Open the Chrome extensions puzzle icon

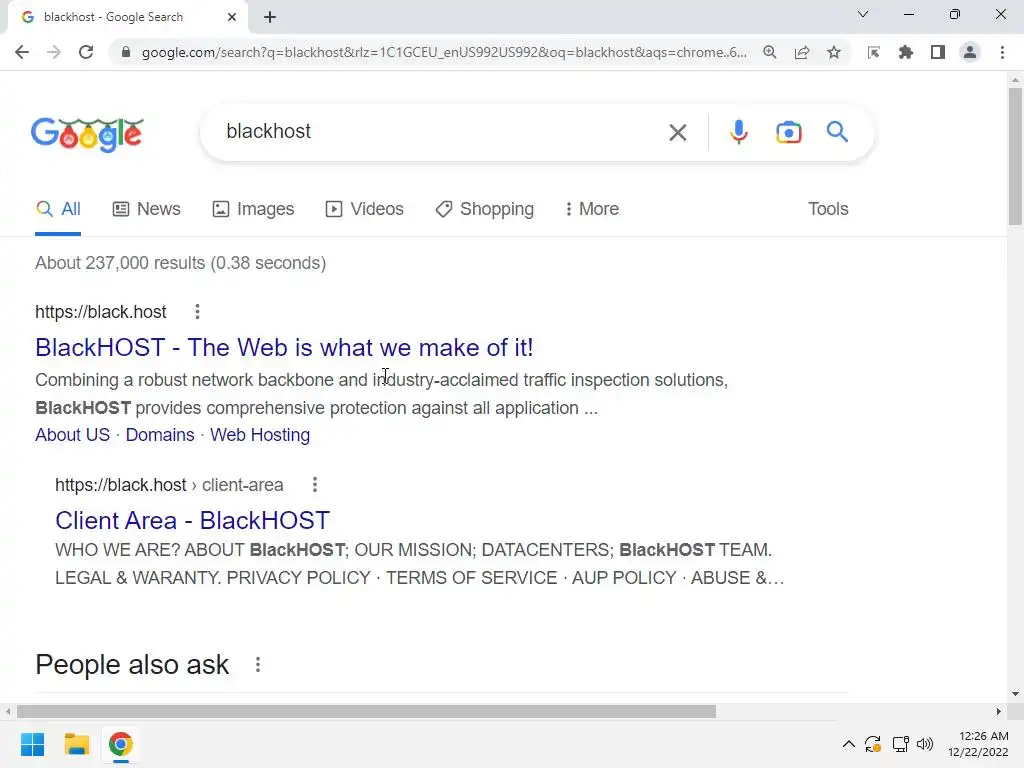coord(906,52)
